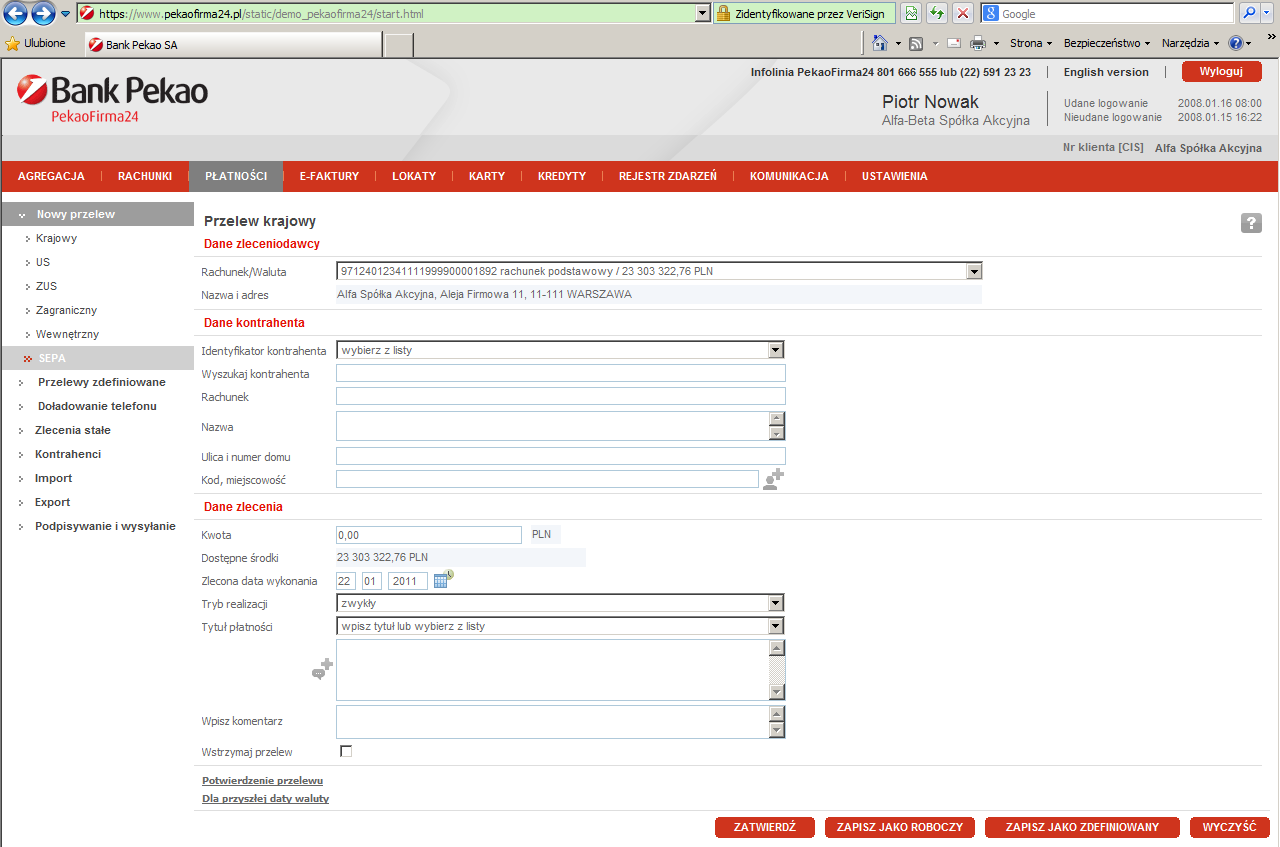Screen dimensions: 1280x847
Task: Click the Kwota amount field
Action: 429,535
